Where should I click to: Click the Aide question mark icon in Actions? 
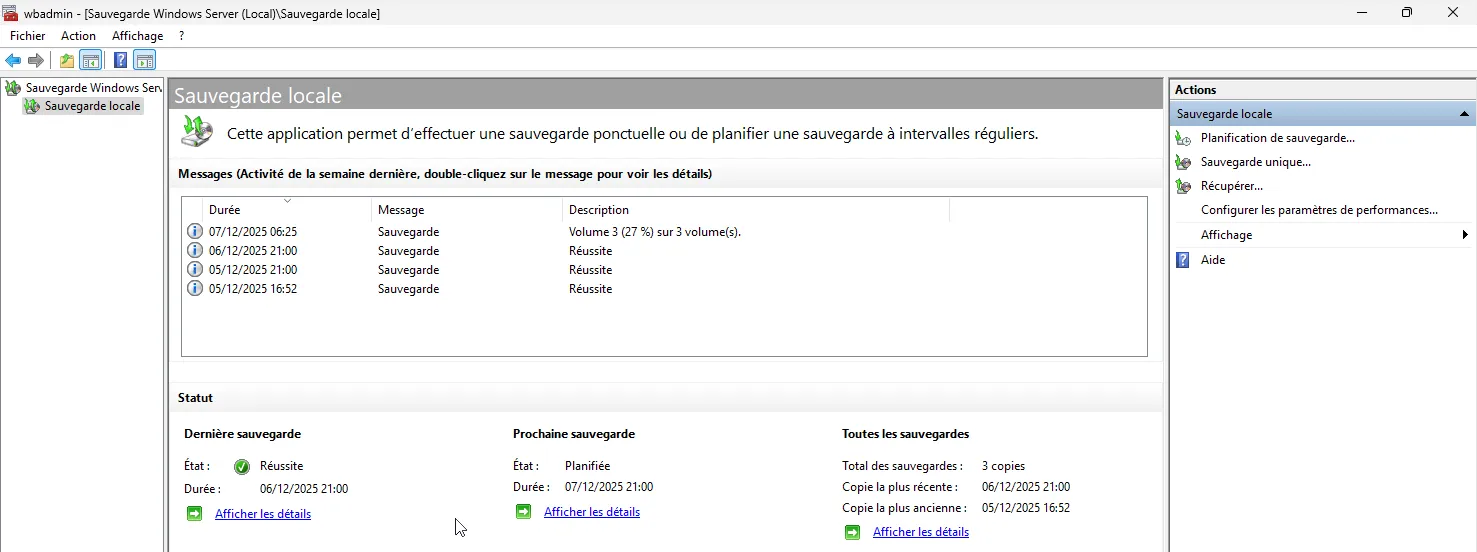(x=1183, y=260)
